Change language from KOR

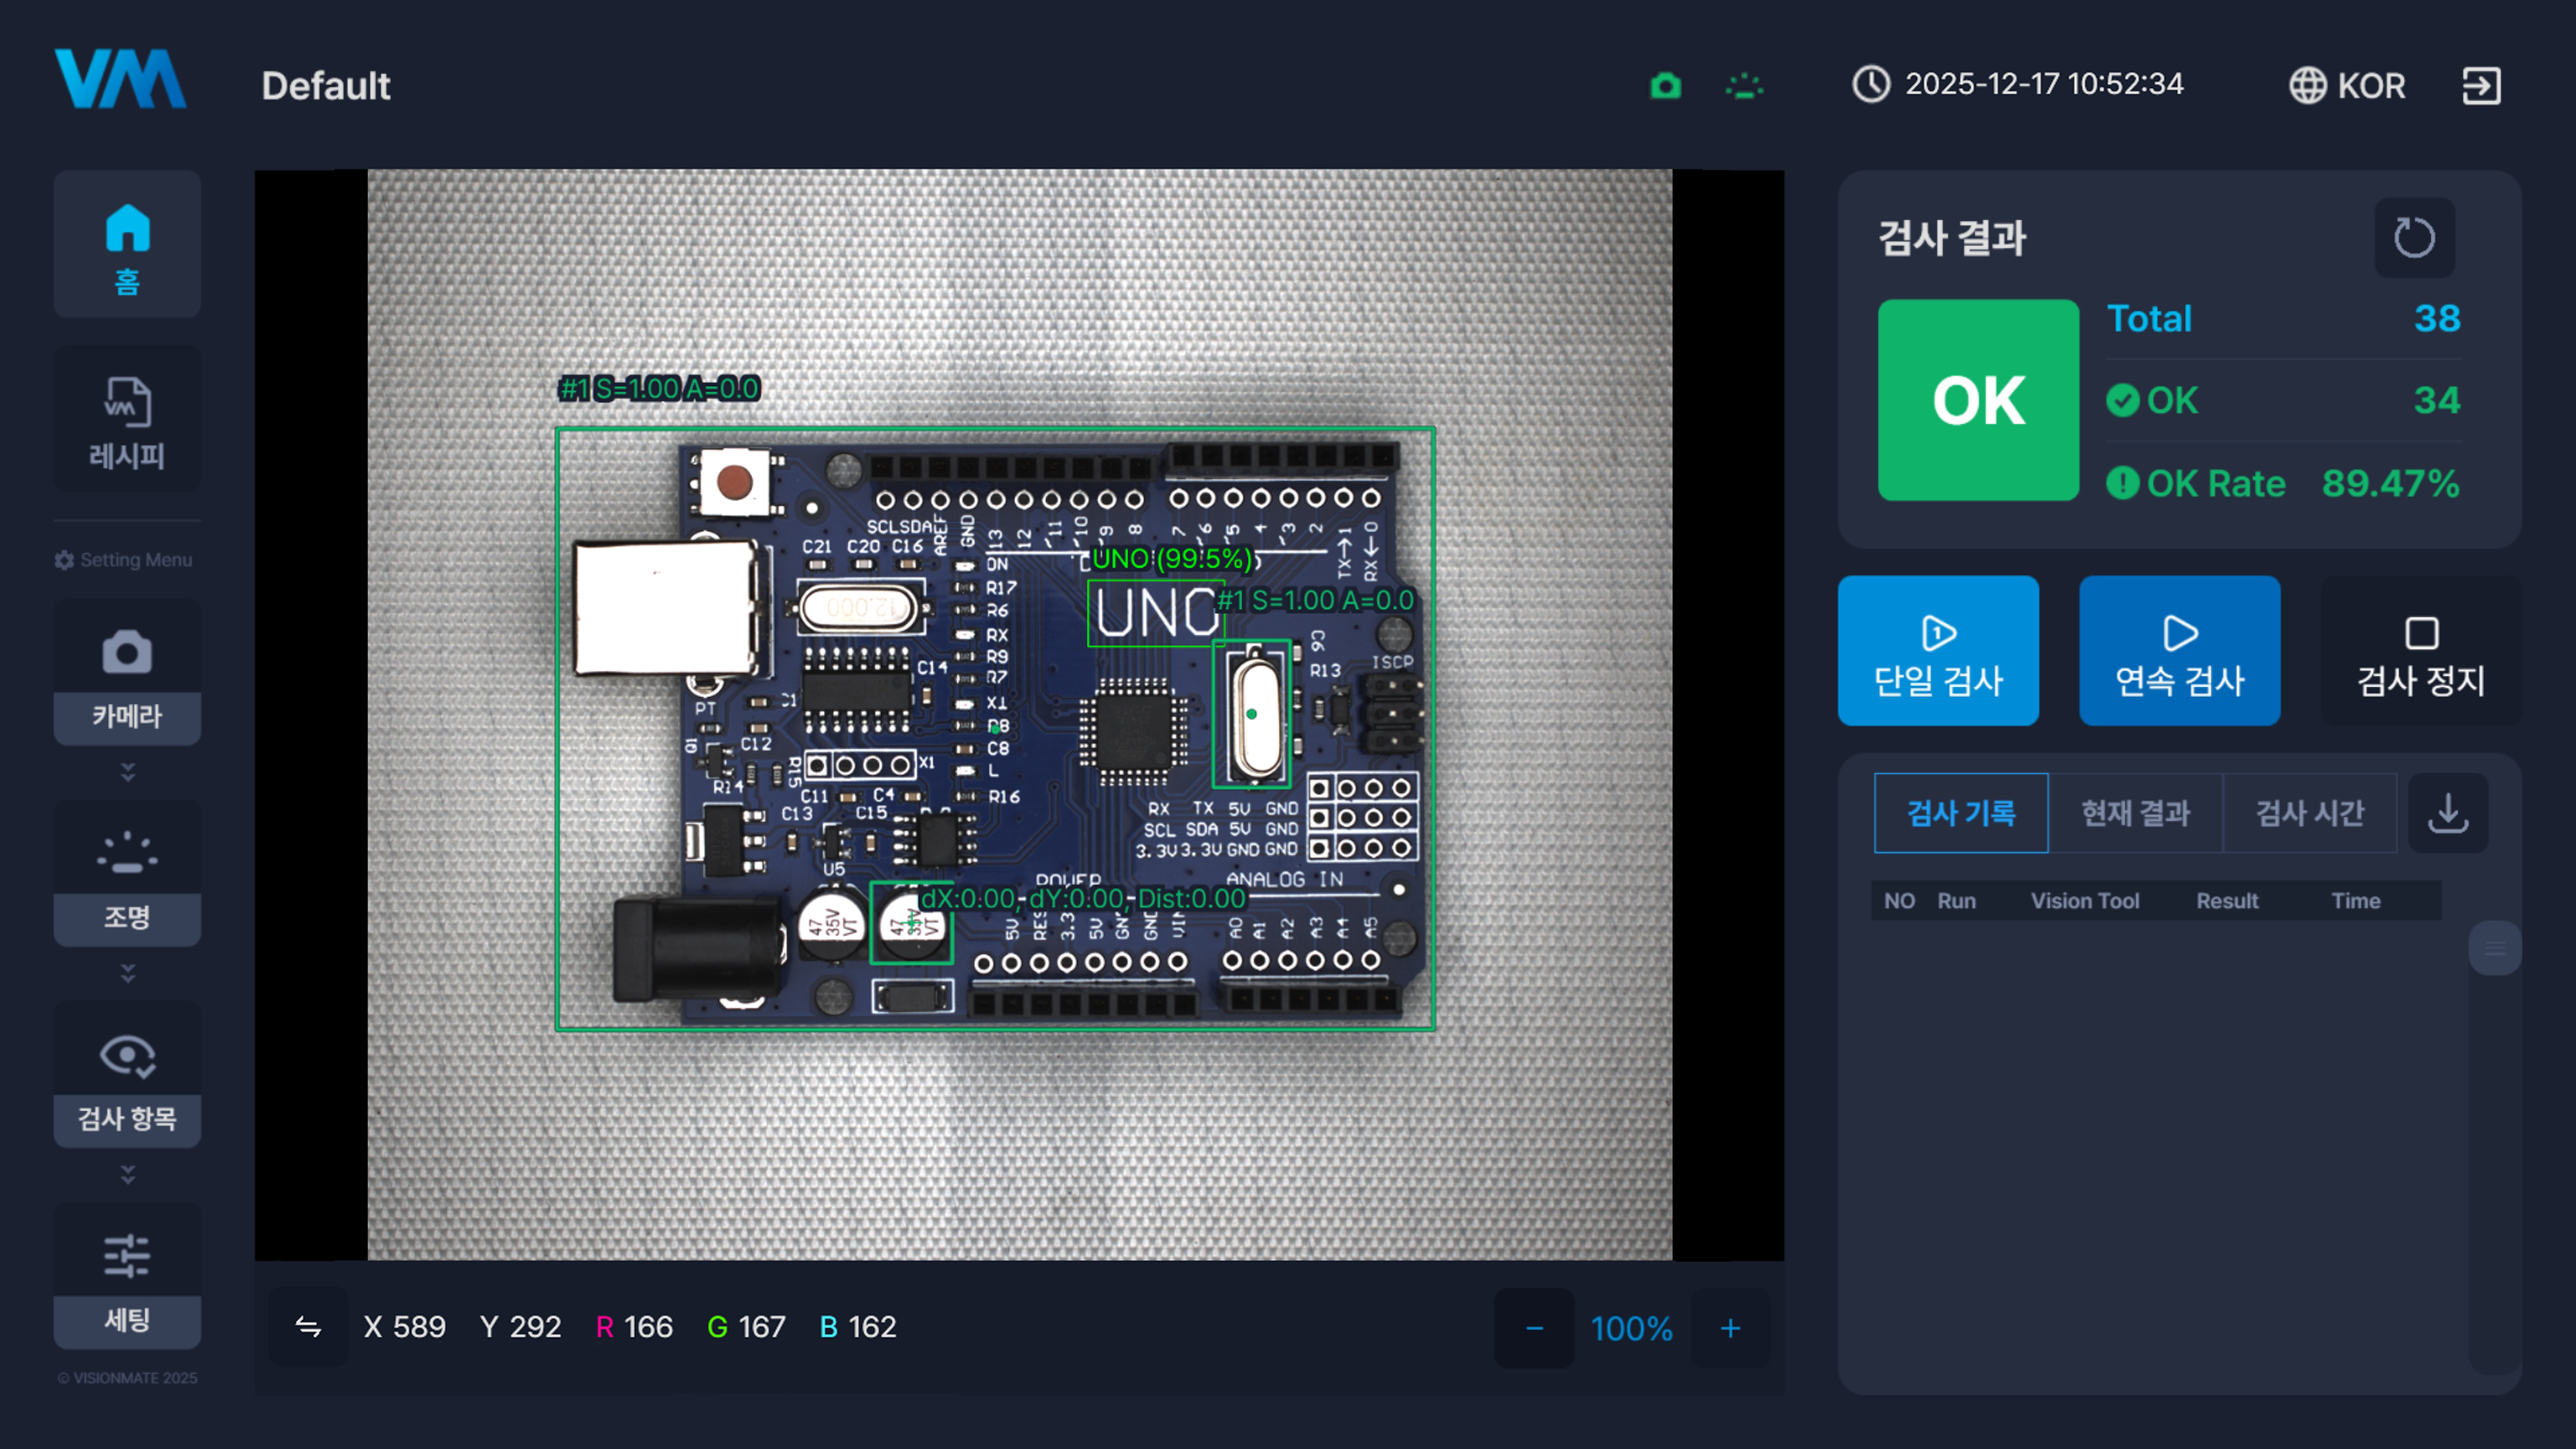click(2371, 86)
